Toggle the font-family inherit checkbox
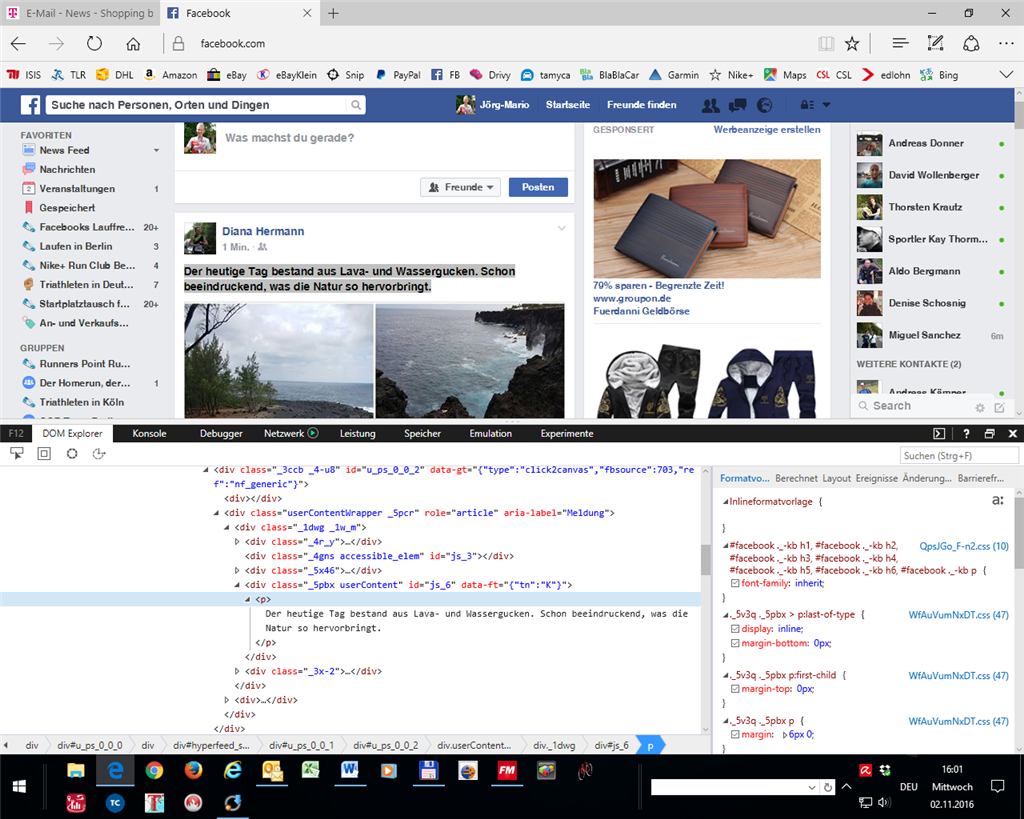1024x819 pixels. [x=735, y=583]
